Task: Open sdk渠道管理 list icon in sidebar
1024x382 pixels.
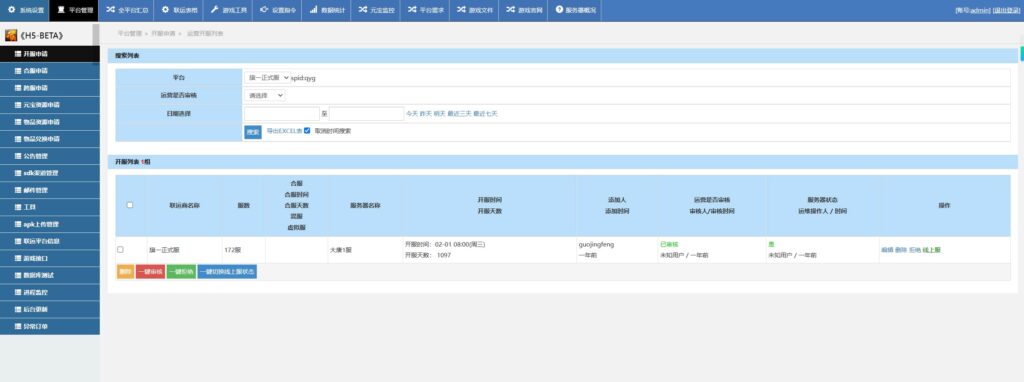Action: pos(18,173)
